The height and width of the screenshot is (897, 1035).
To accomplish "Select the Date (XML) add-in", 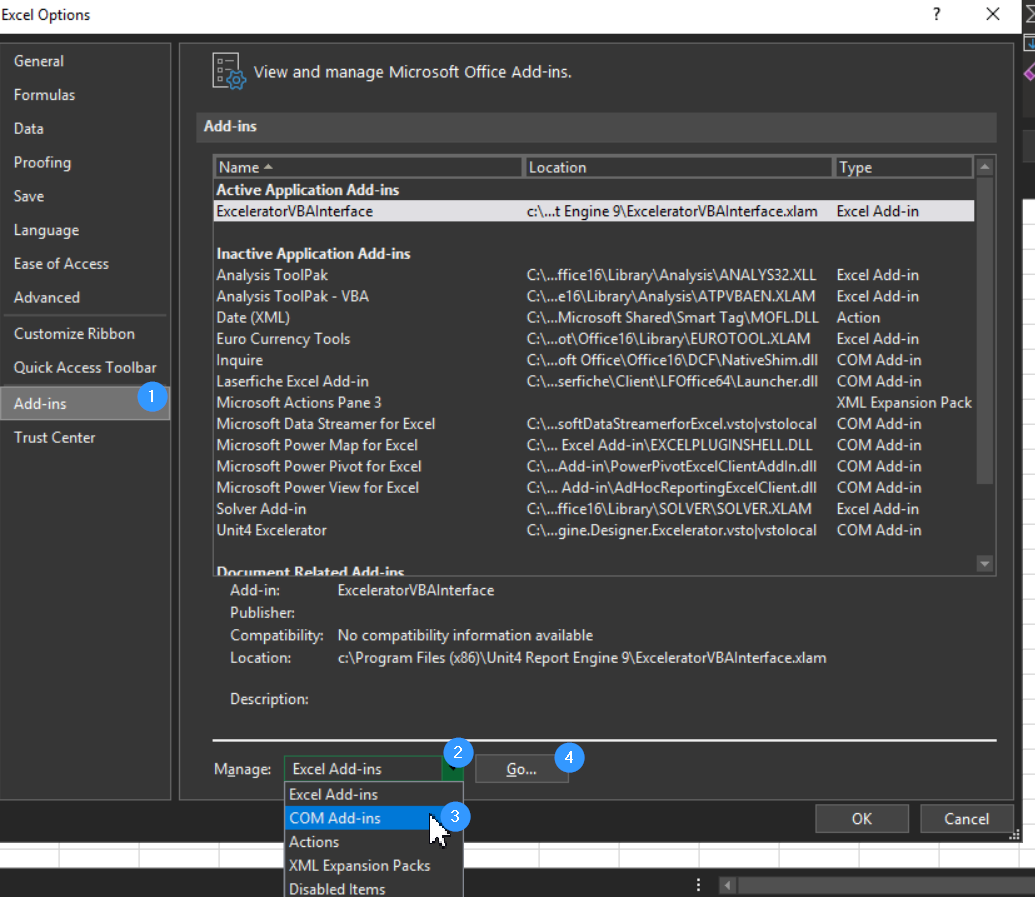I will coord(594,317).
